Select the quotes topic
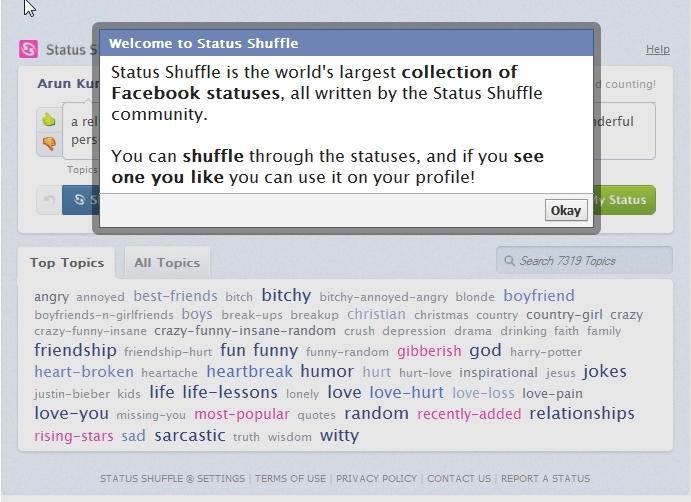691x502 pixels. [x=316, y=415]
